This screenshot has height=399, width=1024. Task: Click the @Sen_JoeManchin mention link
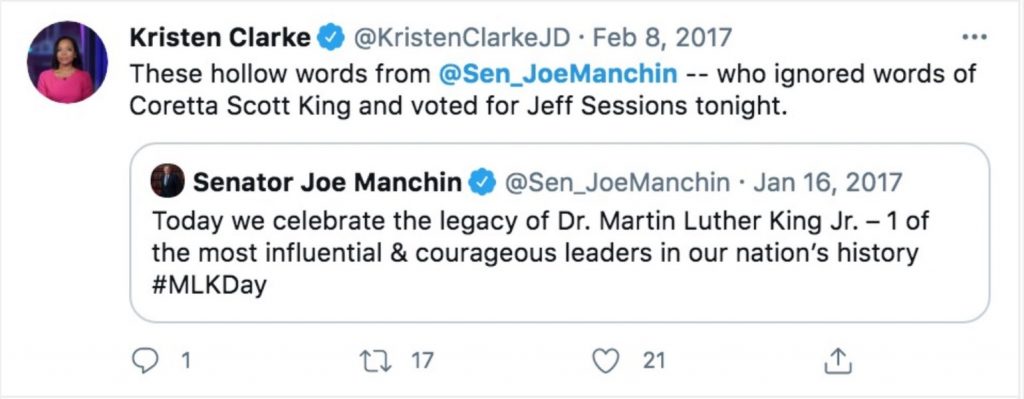click(x=558, y=74)
